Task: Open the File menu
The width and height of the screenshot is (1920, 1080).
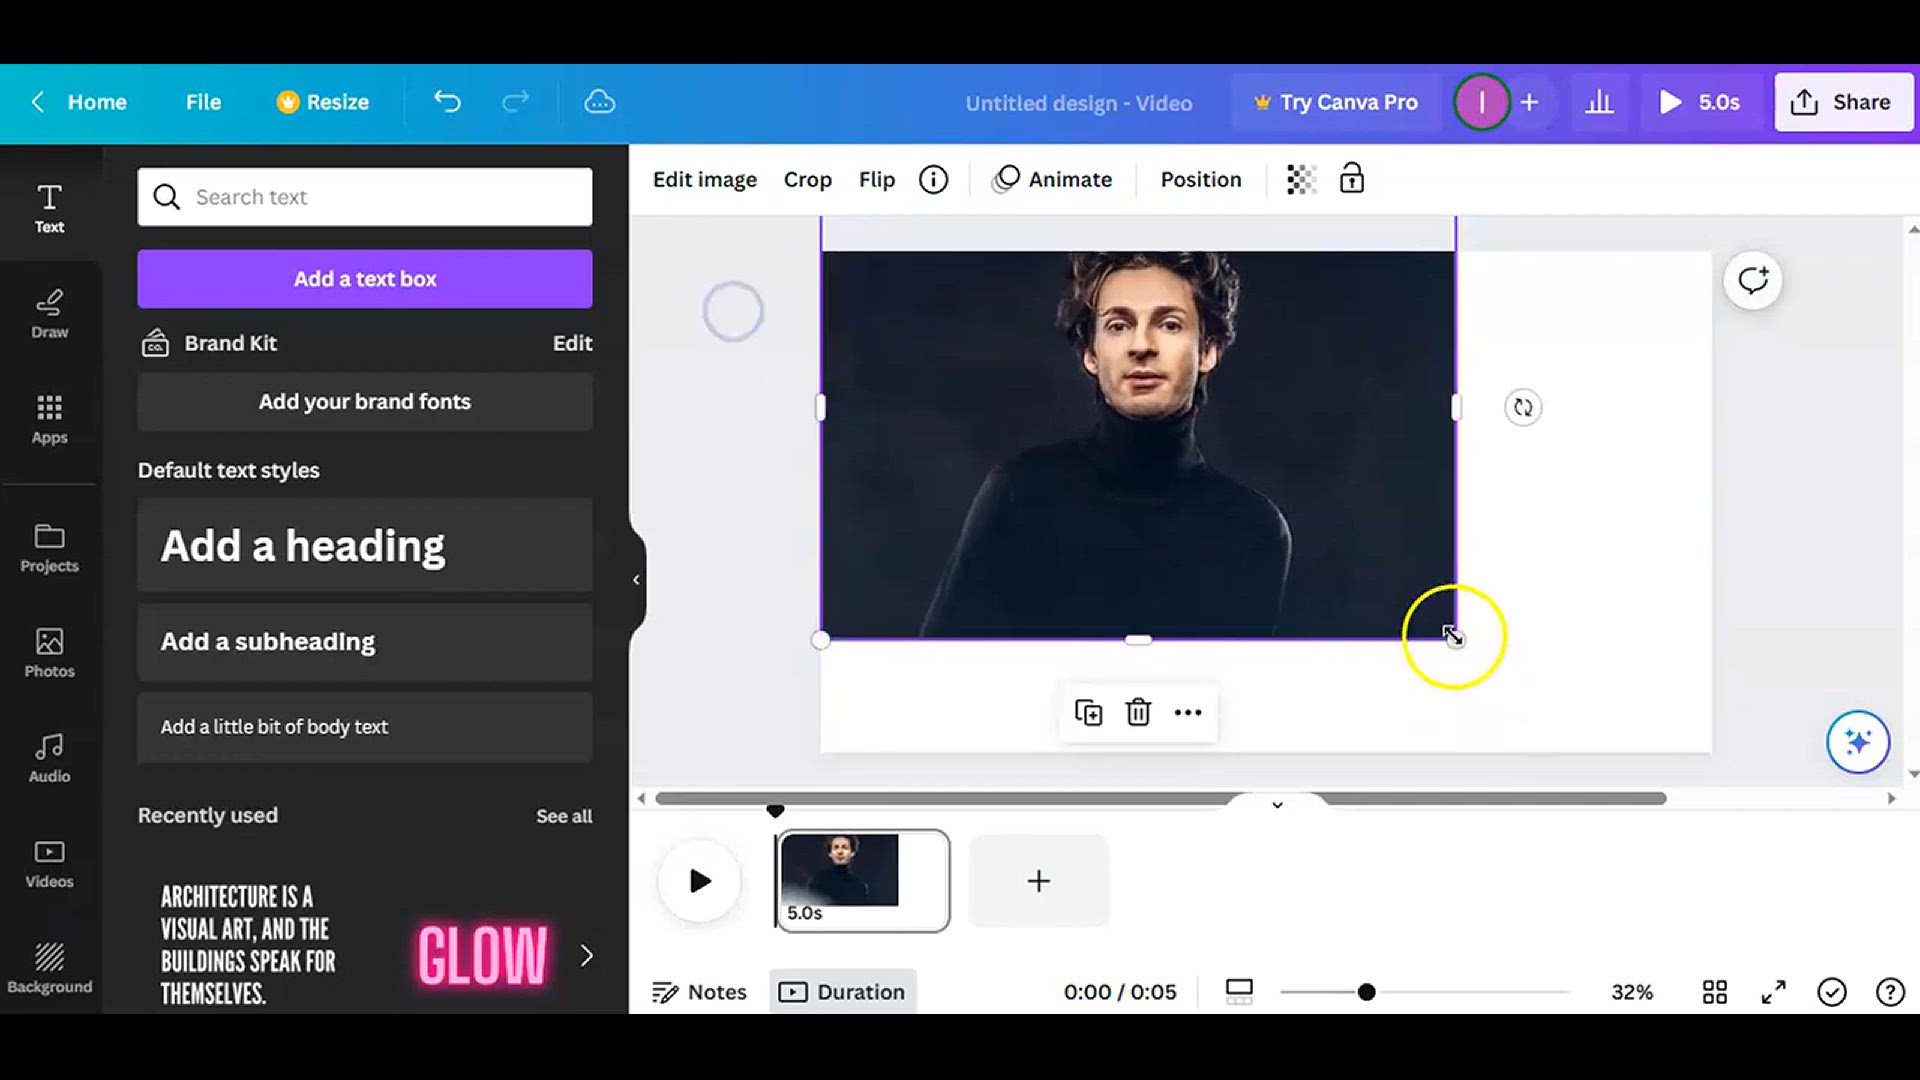Action: coord(203,102)
